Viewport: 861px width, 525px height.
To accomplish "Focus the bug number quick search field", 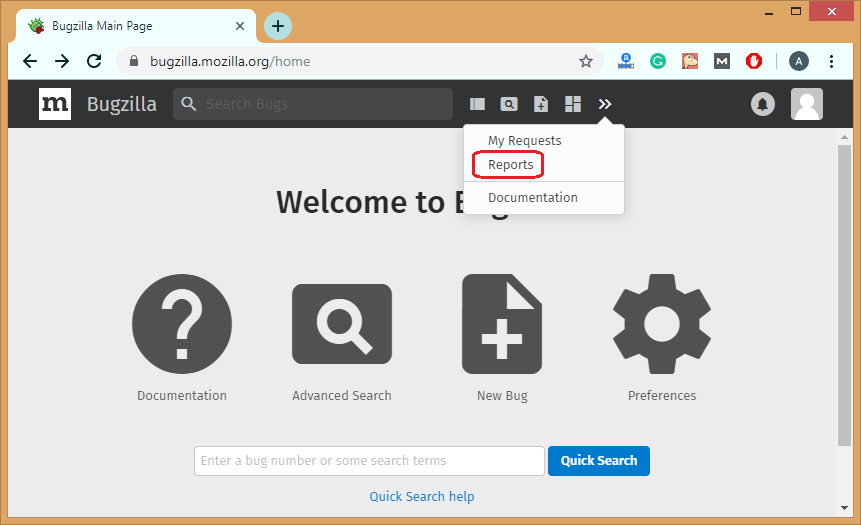I will 369,461.
